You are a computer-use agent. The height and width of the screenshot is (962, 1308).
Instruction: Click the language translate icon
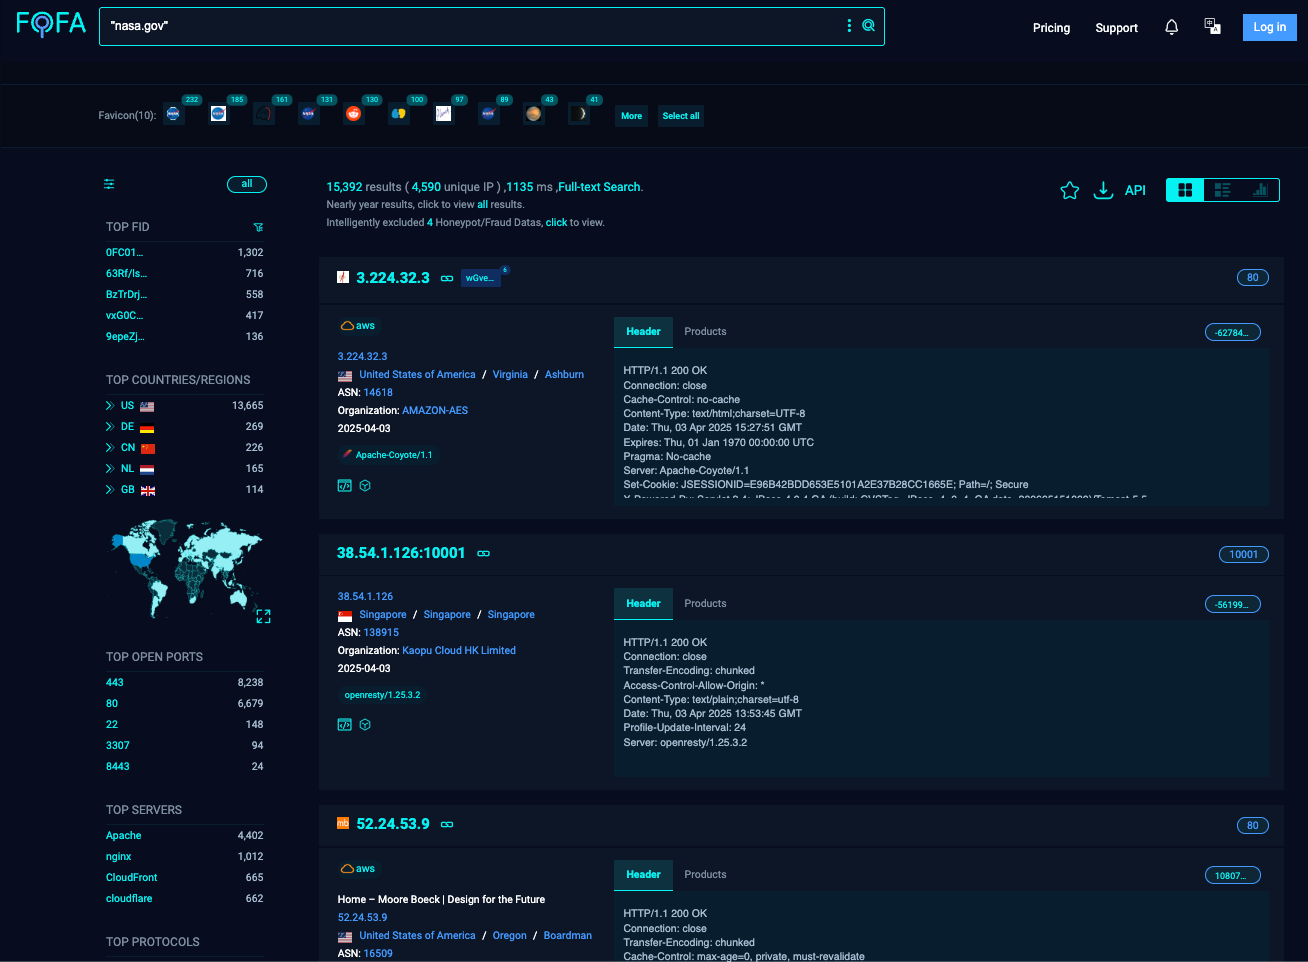coord(1212,27)
